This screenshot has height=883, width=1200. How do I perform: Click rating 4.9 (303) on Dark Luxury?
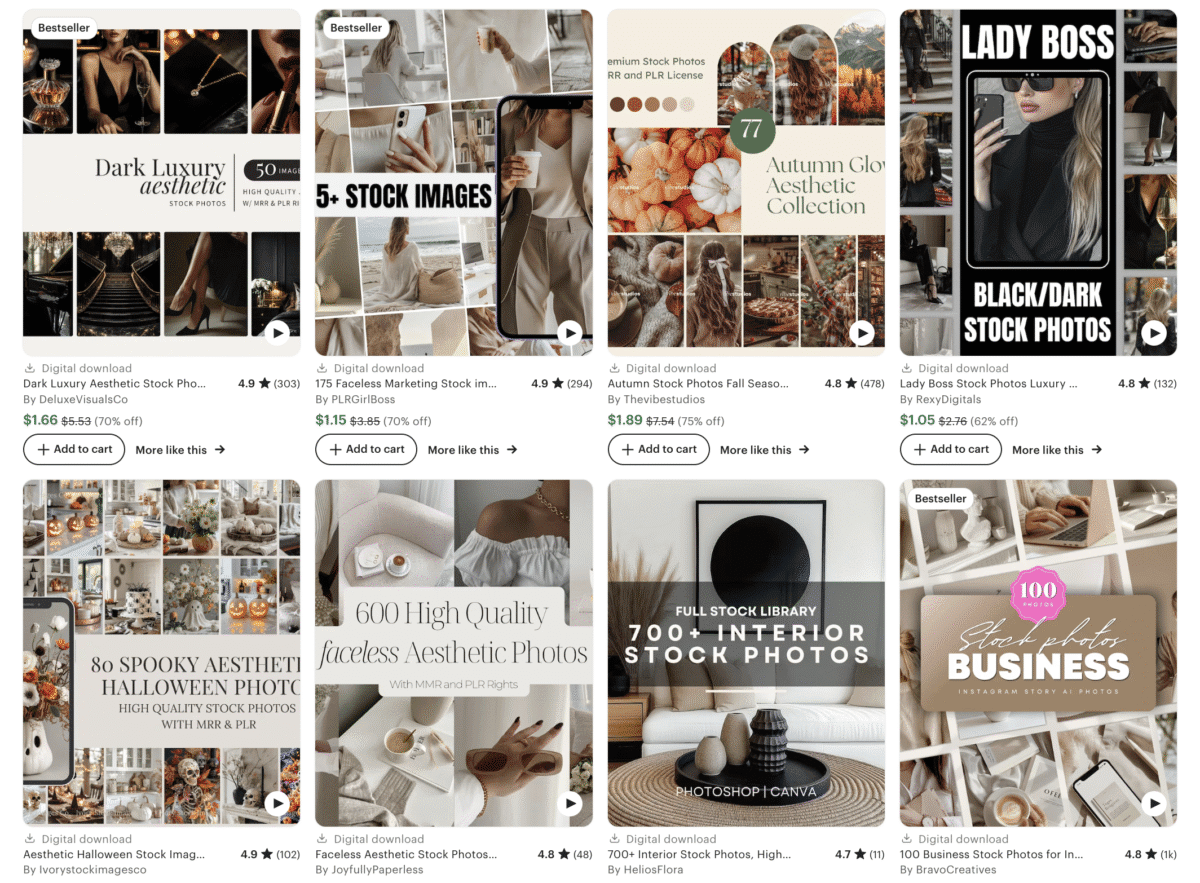[x=269, y=384]
